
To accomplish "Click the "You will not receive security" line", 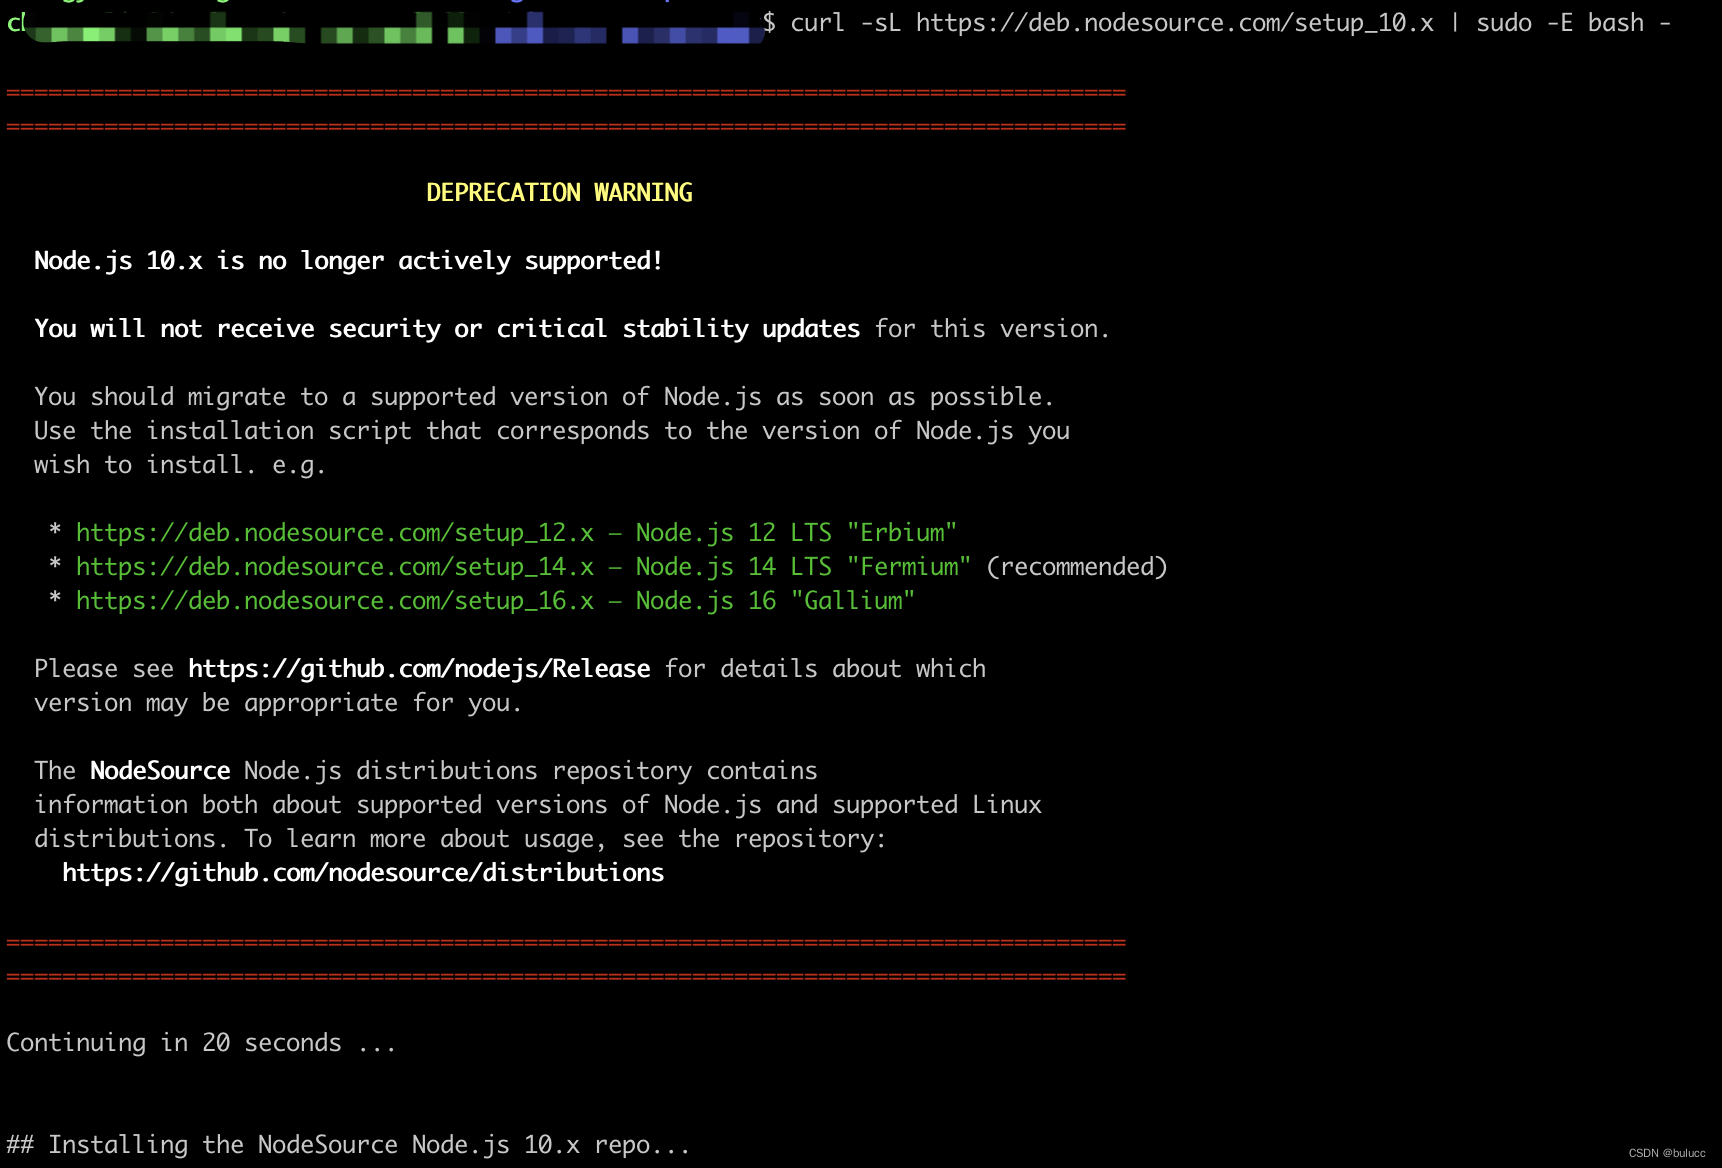I will pyautogui.click(x=572, y=329).
